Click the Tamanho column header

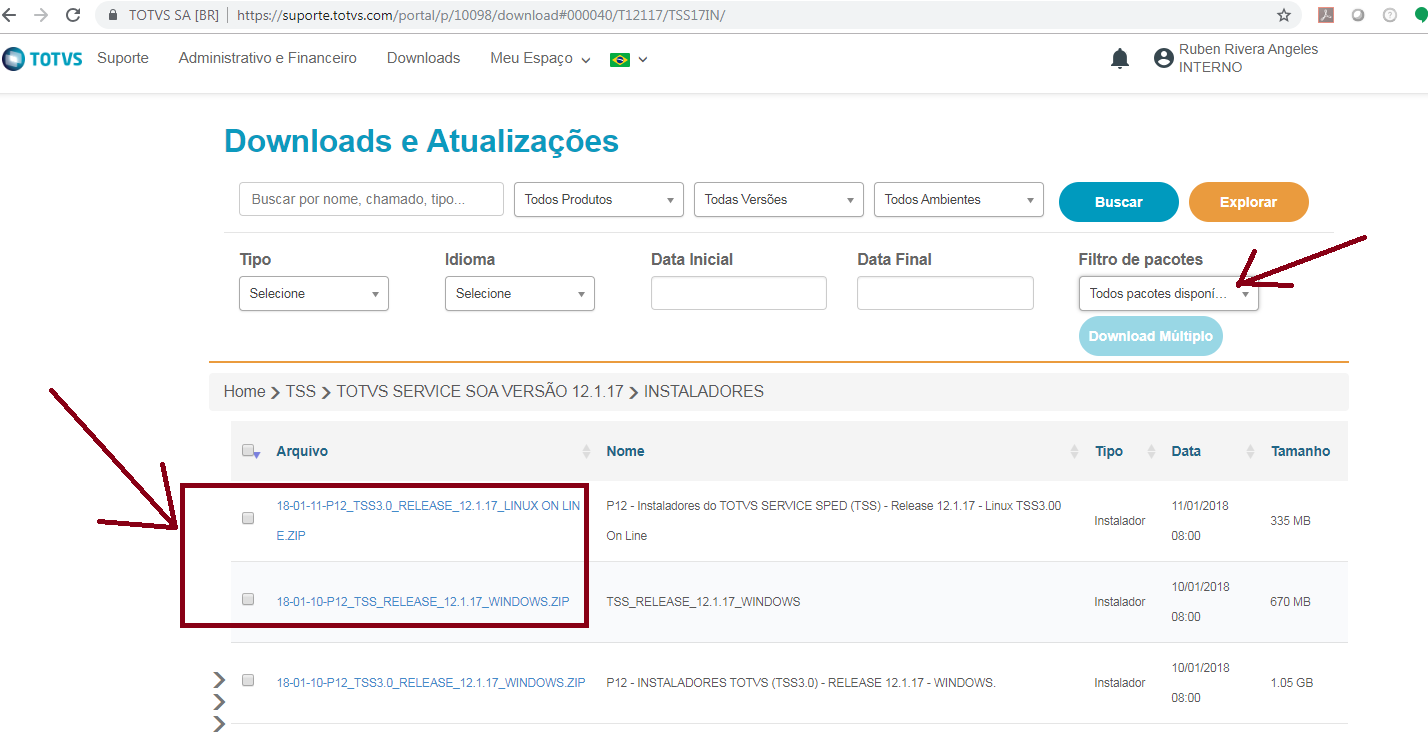[x=1300, y=451]
